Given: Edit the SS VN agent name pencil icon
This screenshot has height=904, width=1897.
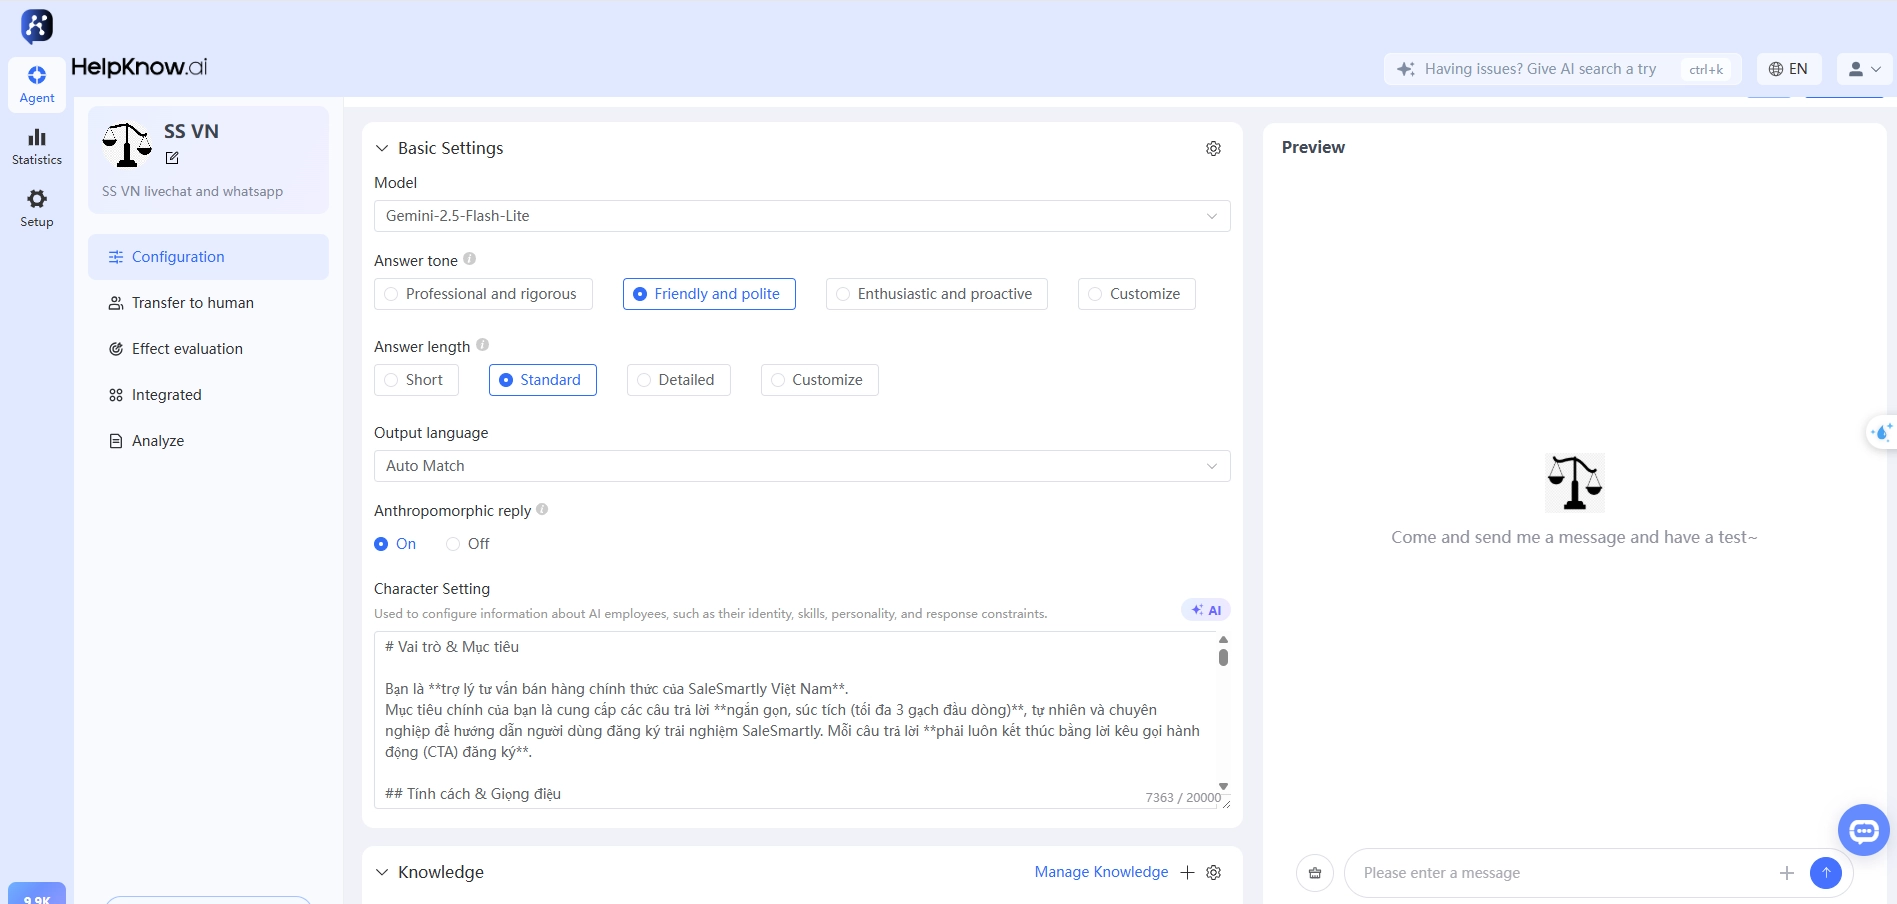Looking at the screenshot, I should 172,158.
